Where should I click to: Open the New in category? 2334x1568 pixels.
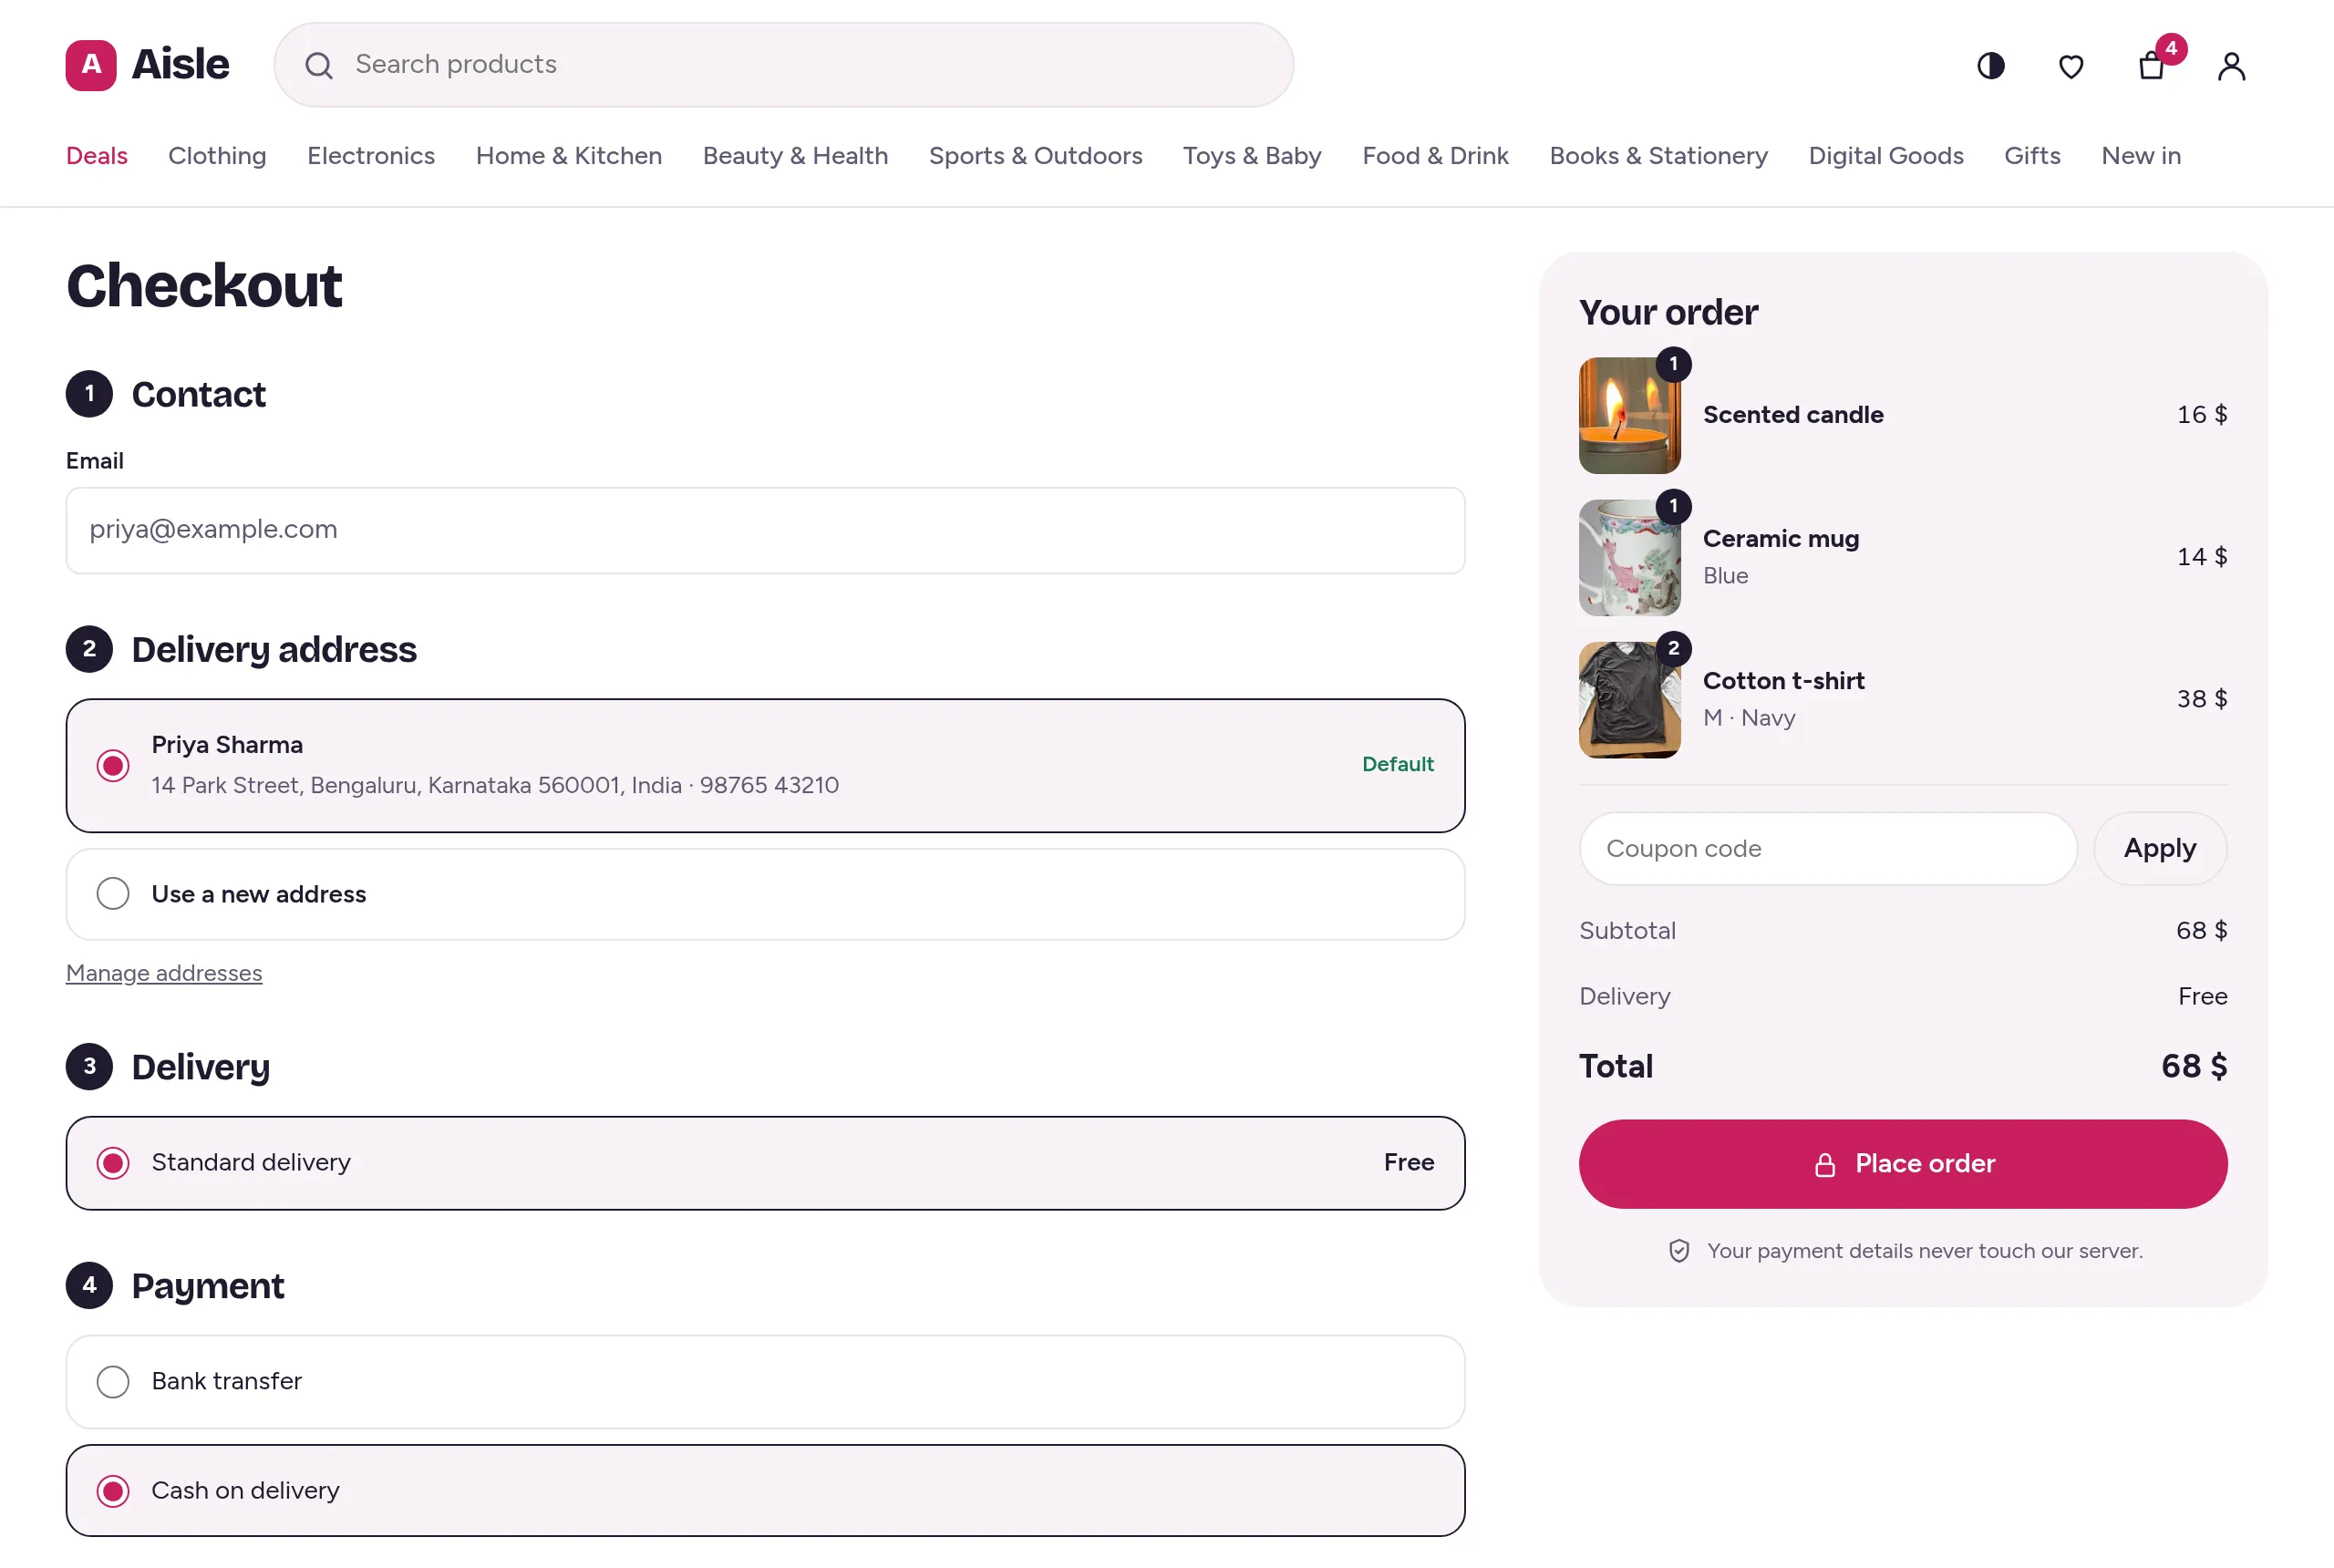(2141, 156)
